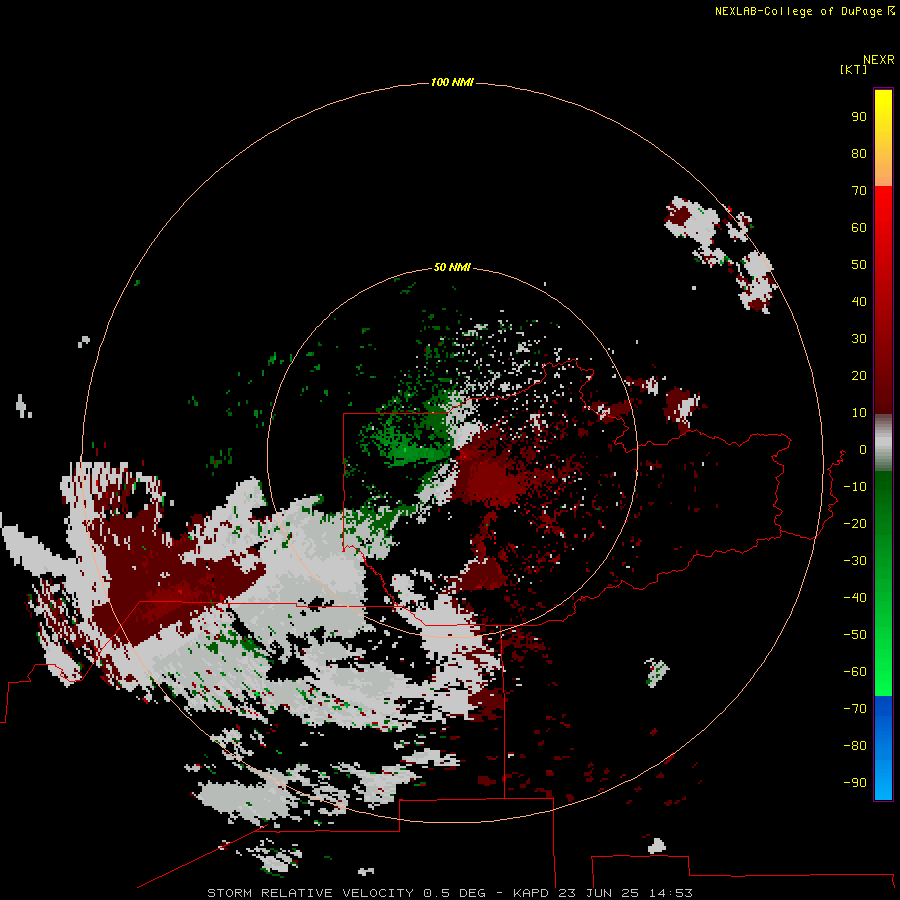
Task: Click the -50 value on velocity scale
Action: 855,635
